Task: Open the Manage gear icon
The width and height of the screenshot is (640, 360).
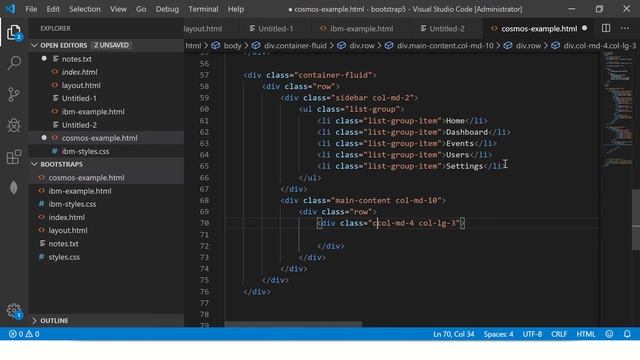Action: (x=14, y=311)
